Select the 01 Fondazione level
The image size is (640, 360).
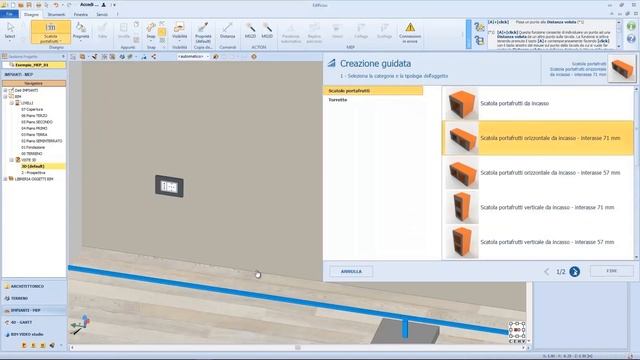tap(33, 147)
